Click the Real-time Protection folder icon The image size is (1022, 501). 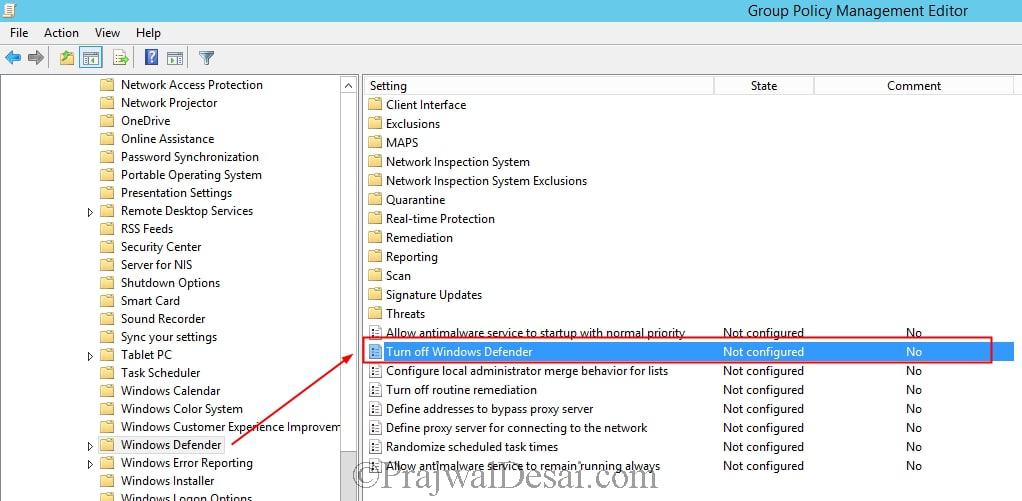click(375, 219)
